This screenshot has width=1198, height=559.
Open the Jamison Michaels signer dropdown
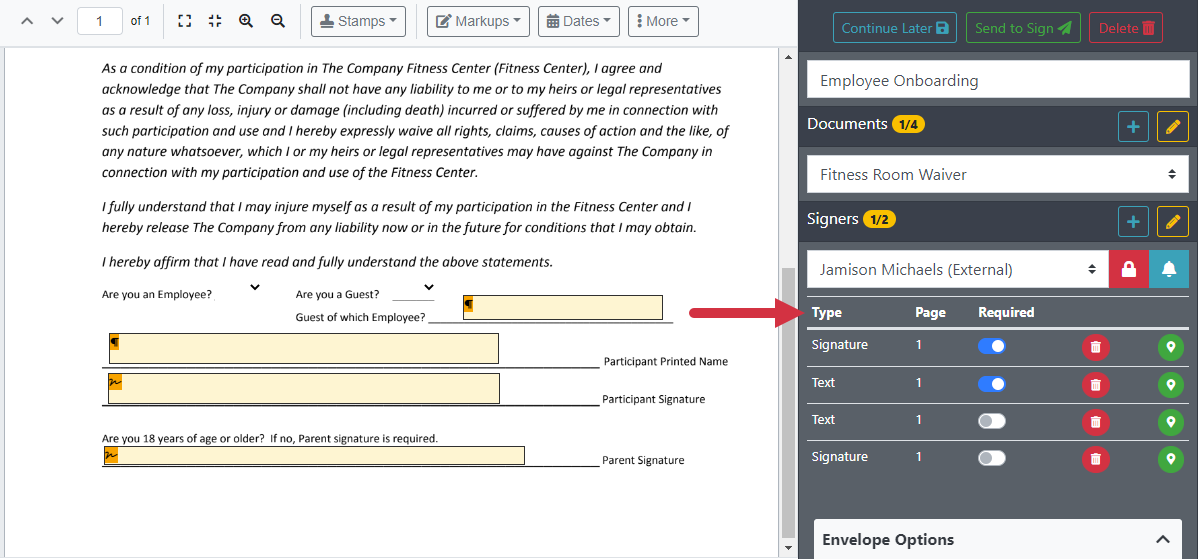[x=957, y=269]
